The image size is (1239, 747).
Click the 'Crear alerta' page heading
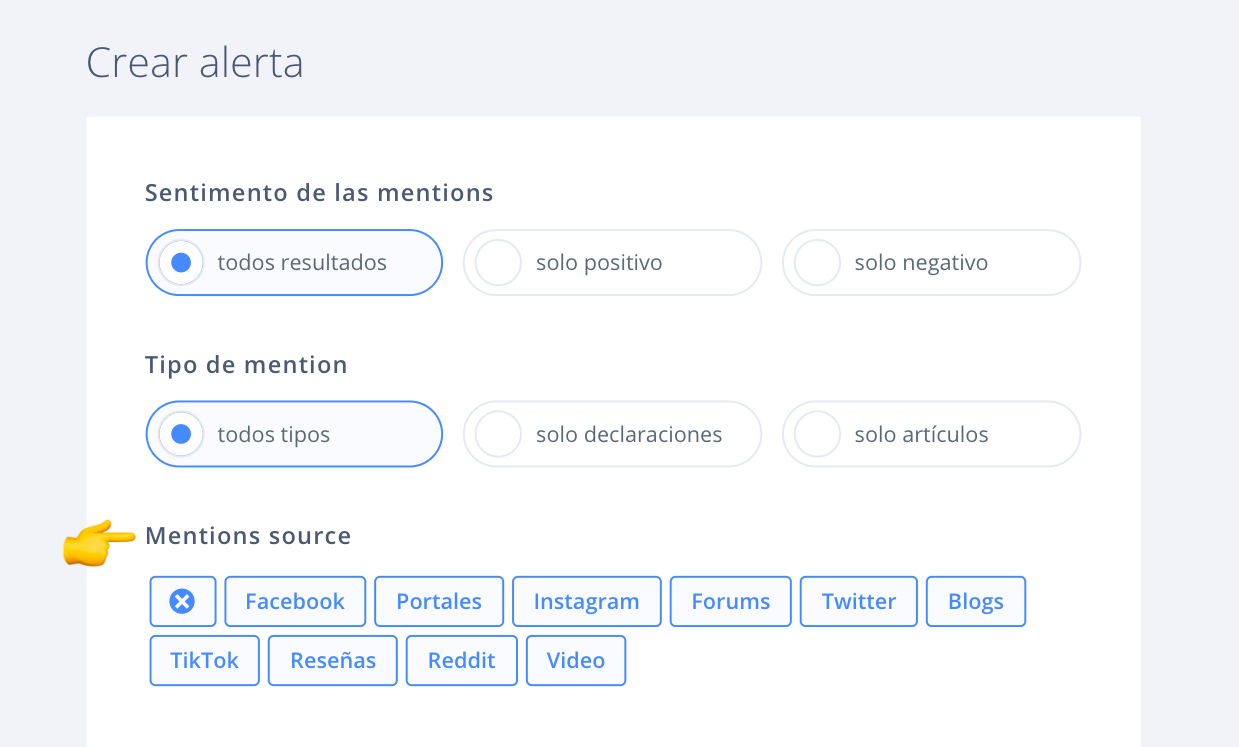point(195,63)
